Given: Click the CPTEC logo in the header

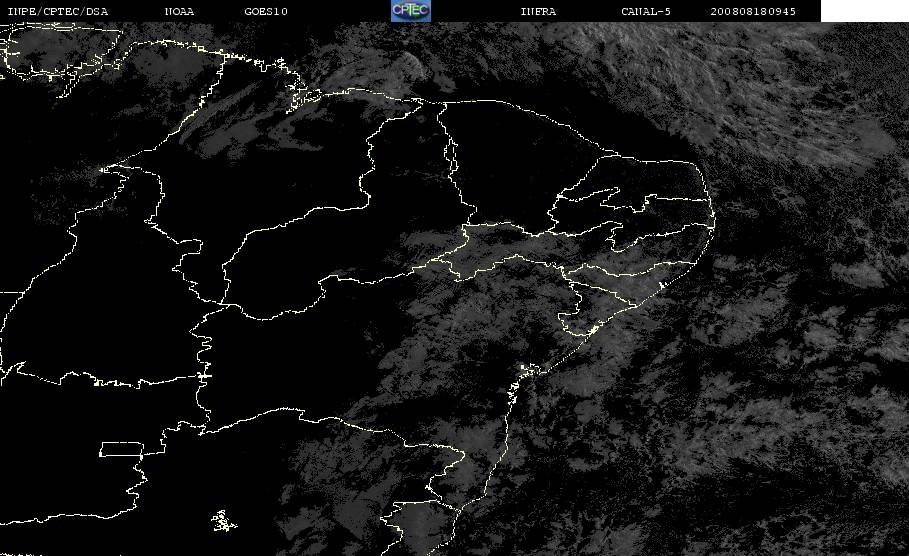Looking at the screenshot, I should click(410, 10).
